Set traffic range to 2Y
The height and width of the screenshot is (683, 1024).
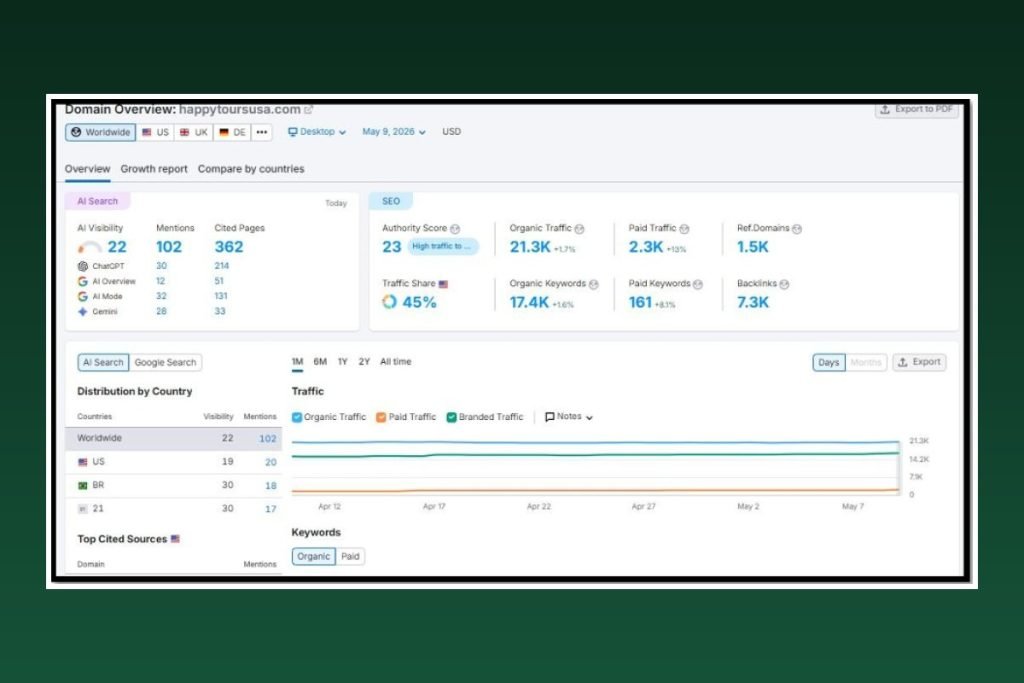click(364, 362)
